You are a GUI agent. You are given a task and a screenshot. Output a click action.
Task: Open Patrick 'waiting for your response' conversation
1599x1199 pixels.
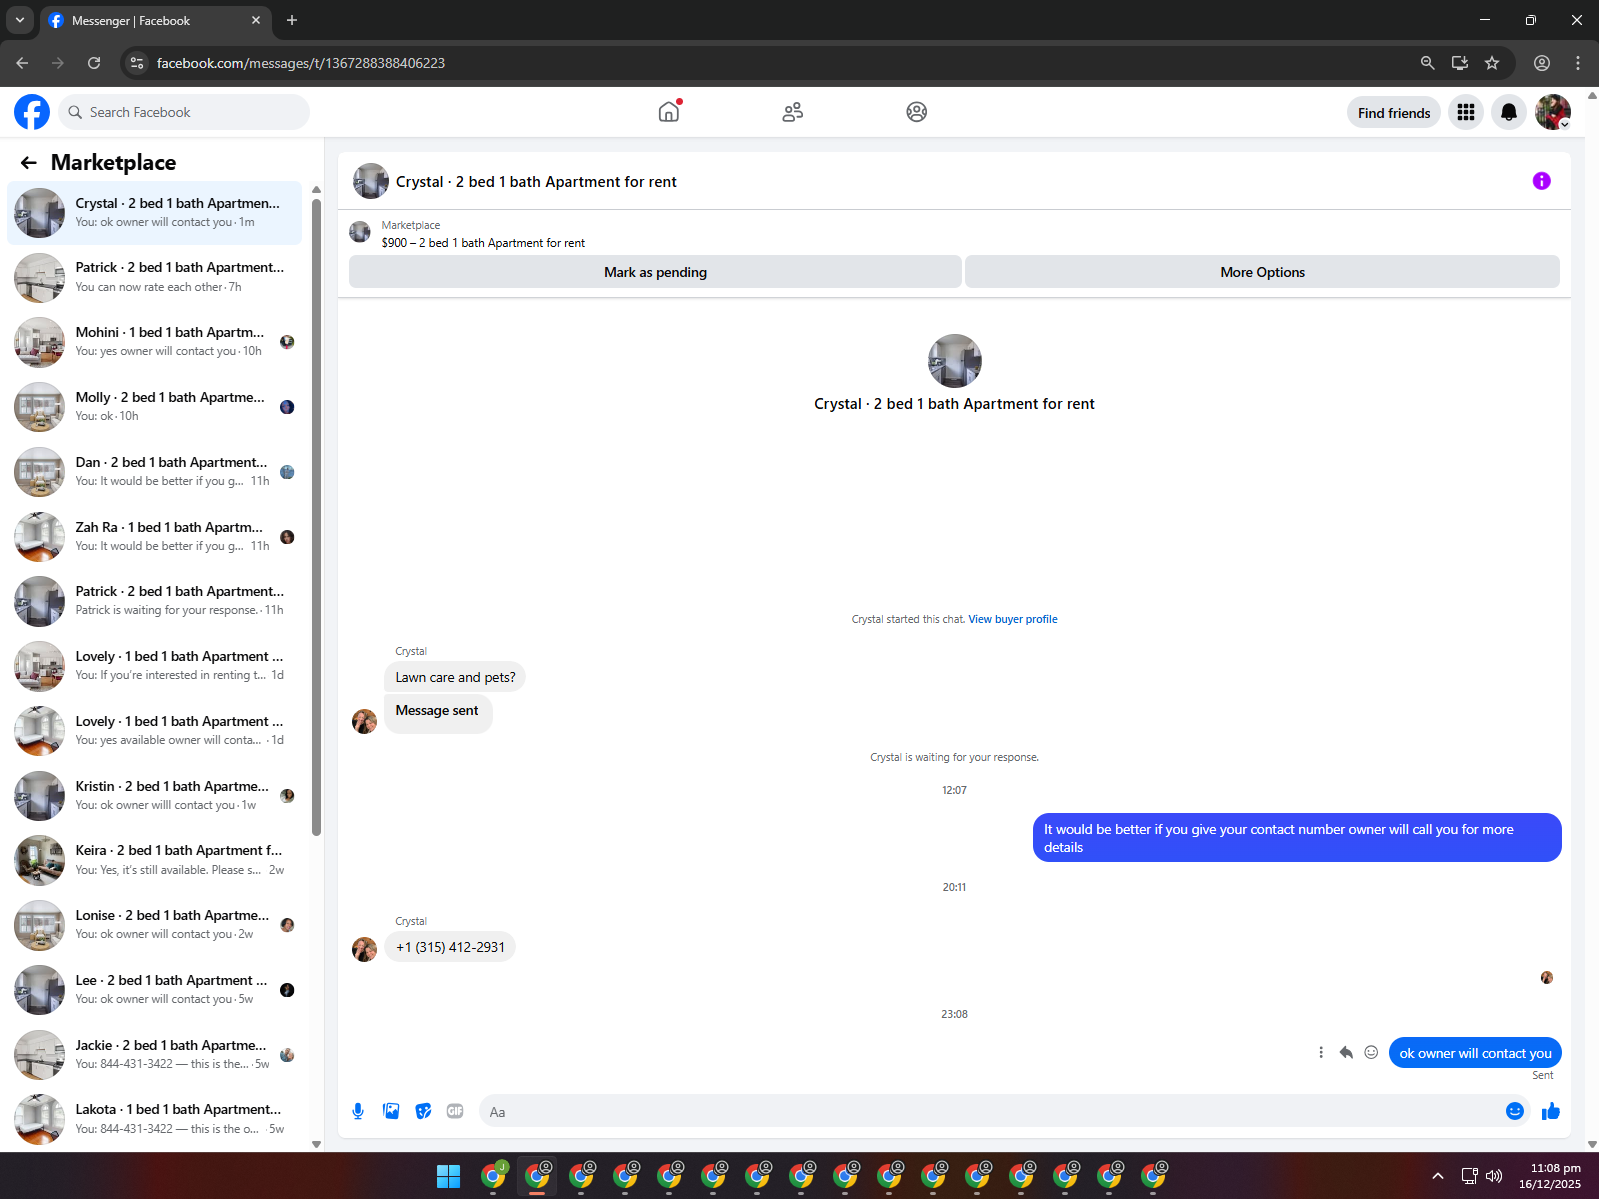point(155,601)
